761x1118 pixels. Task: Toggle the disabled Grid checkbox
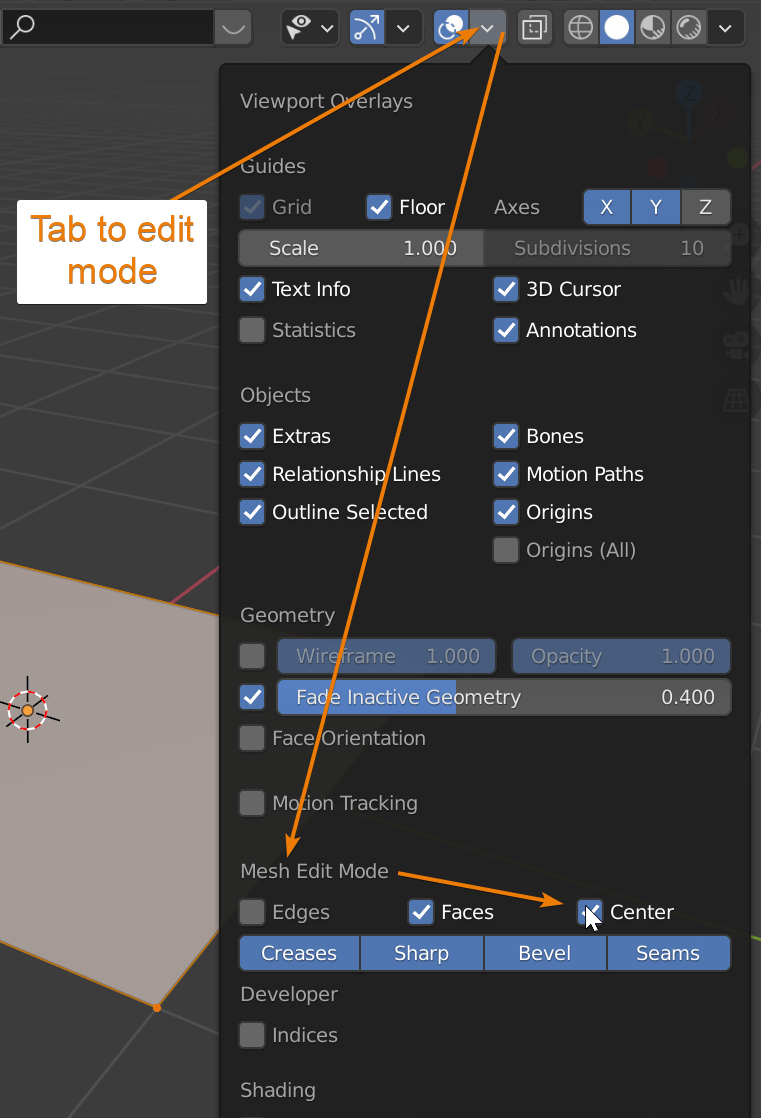point(252,207)
